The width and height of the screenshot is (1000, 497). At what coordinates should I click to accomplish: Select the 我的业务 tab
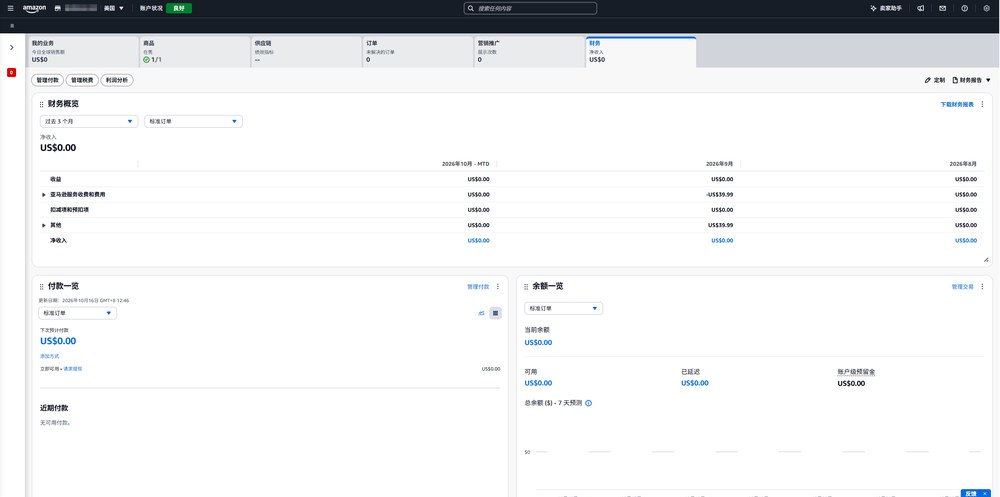tap(83, 52)
